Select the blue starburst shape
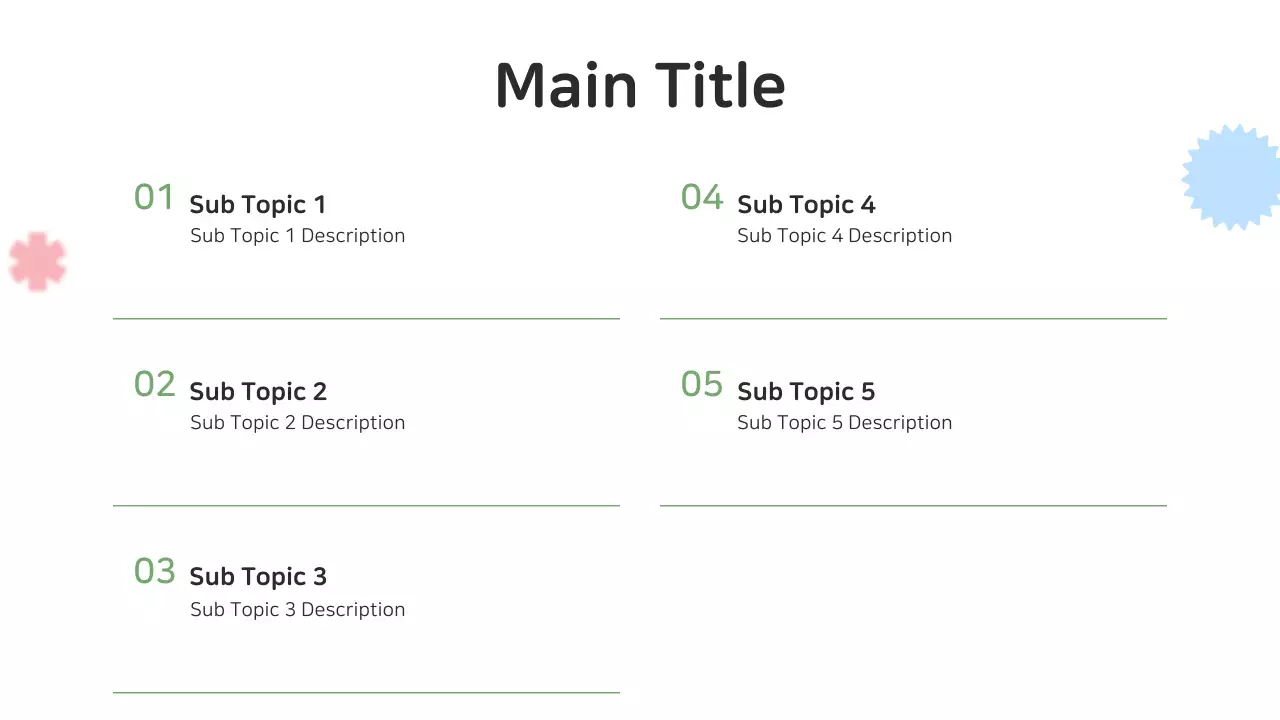 click(x=1234, y=177)
